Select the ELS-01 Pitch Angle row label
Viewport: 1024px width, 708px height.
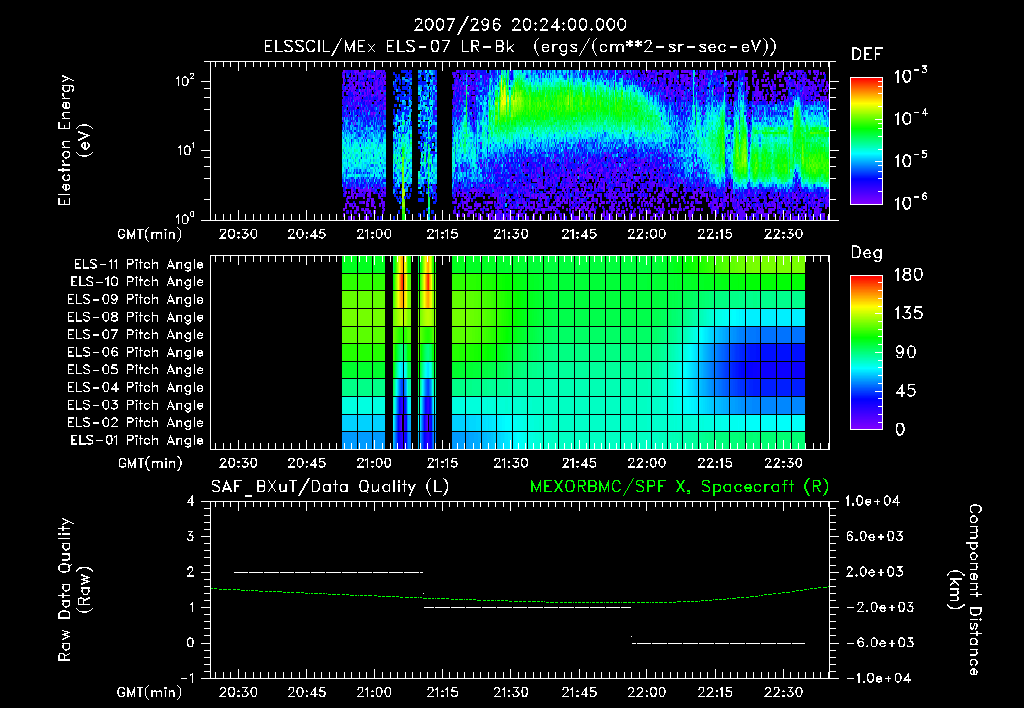[x=137, y=441]
